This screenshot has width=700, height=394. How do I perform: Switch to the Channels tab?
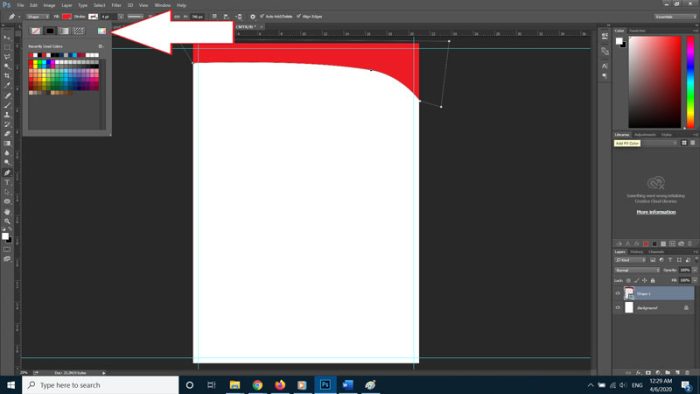[656, 252]
